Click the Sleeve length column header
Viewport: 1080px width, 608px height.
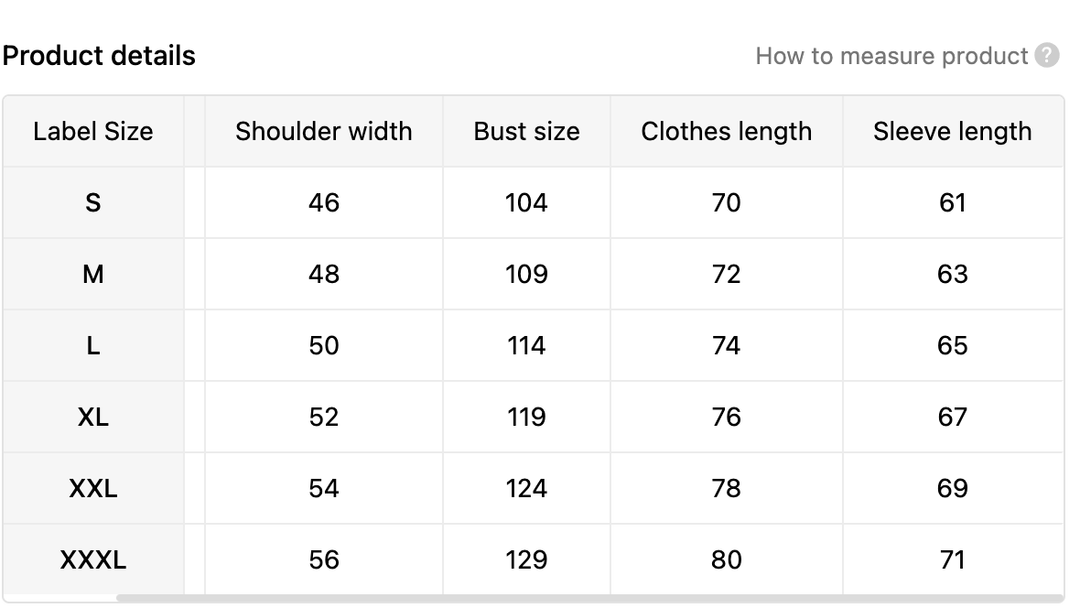pos(952,131)
